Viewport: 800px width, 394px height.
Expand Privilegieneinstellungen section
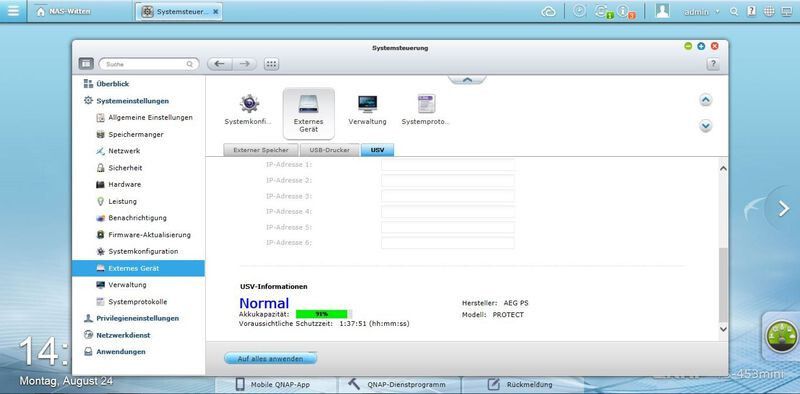pyautogui.click(x=138, y=318)
